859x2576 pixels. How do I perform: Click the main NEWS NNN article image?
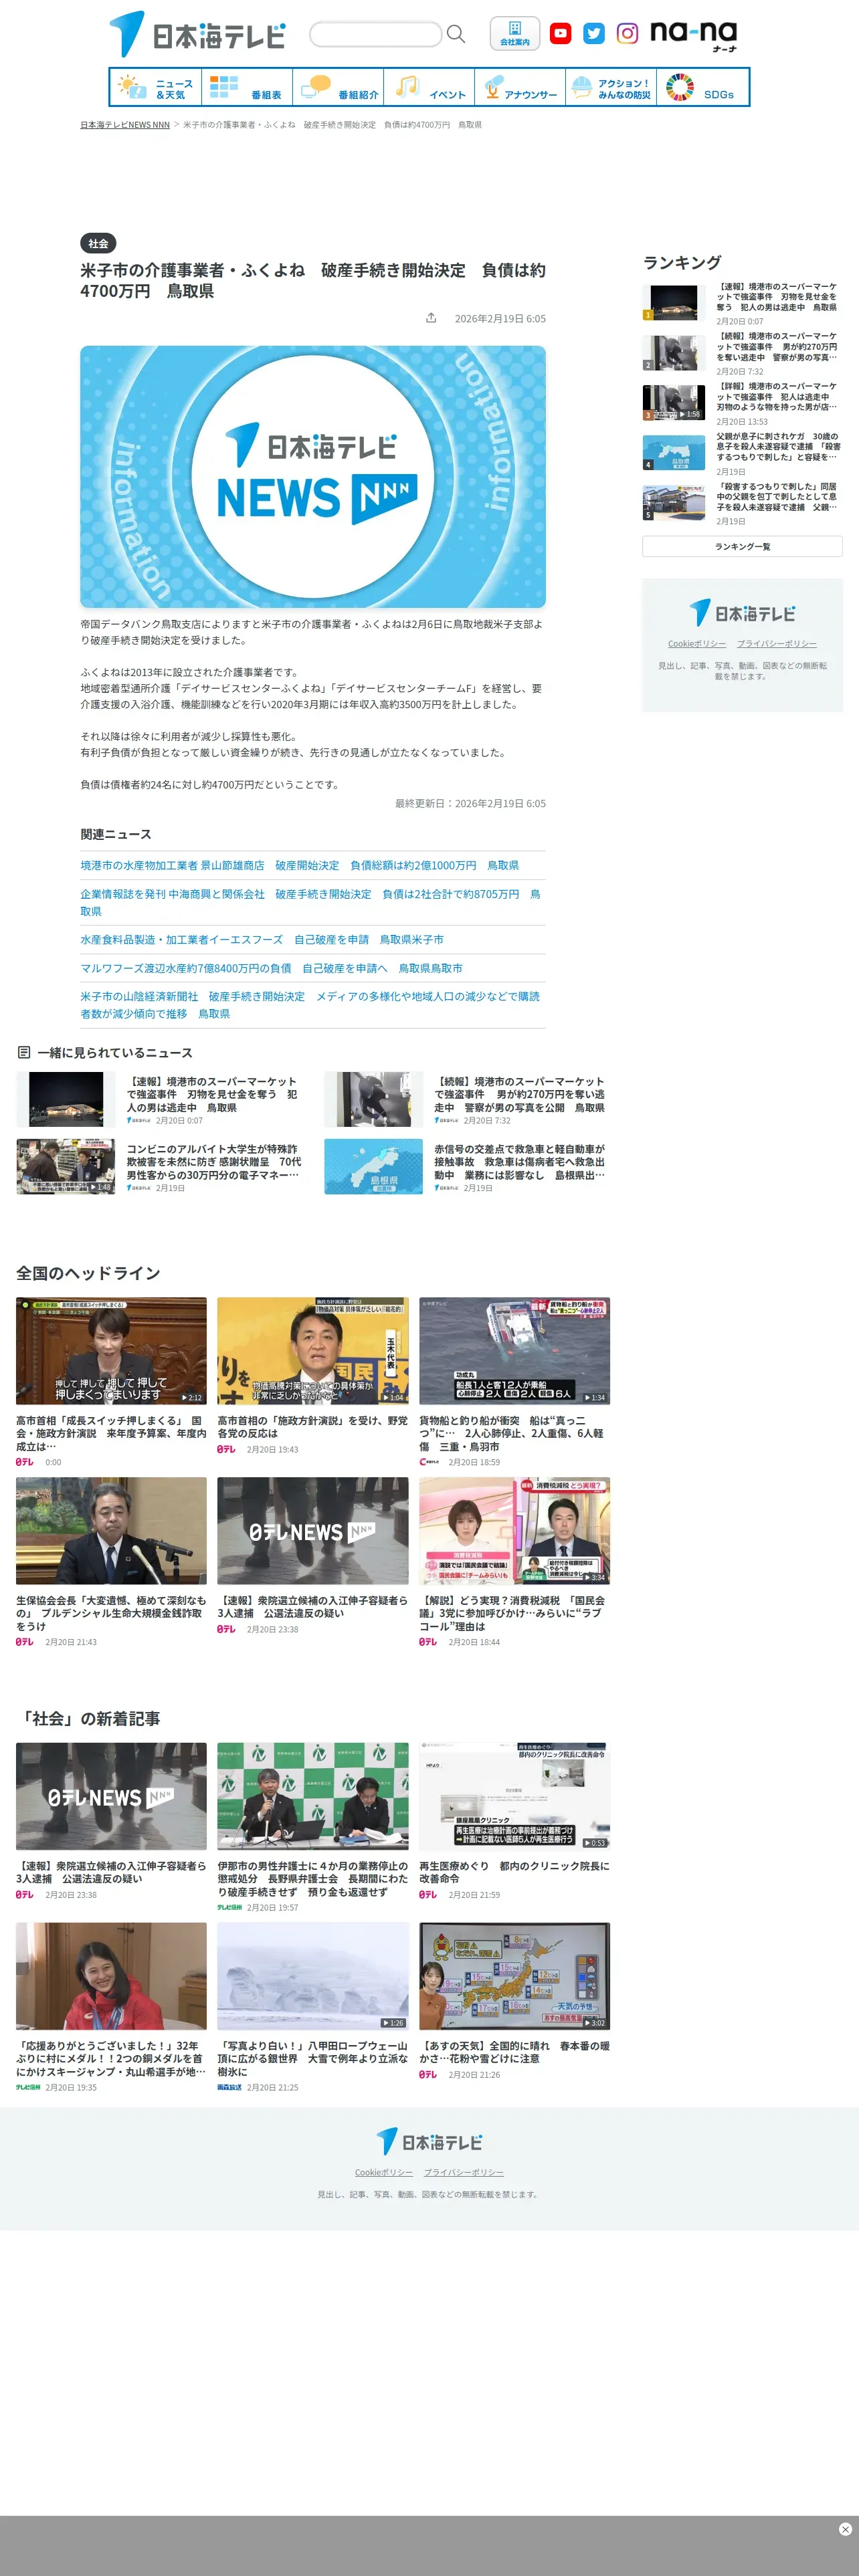point(313,477)
